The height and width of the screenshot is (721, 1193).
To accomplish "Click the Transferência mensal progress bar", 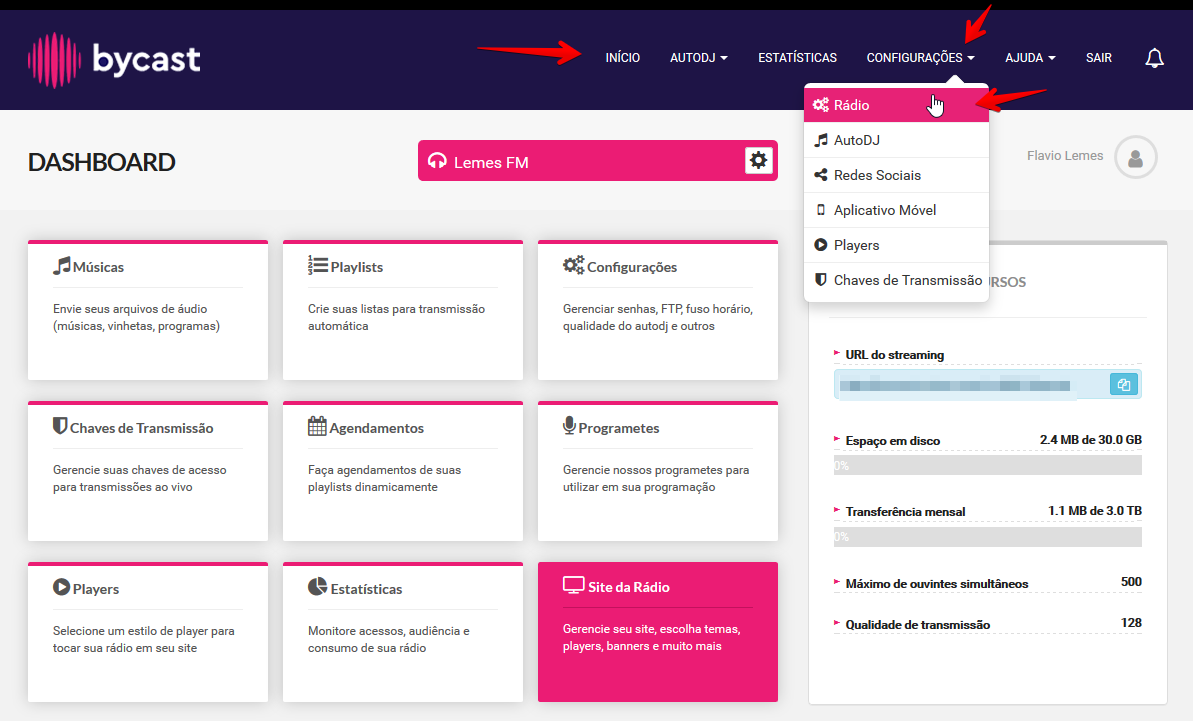I will [988, 536].
